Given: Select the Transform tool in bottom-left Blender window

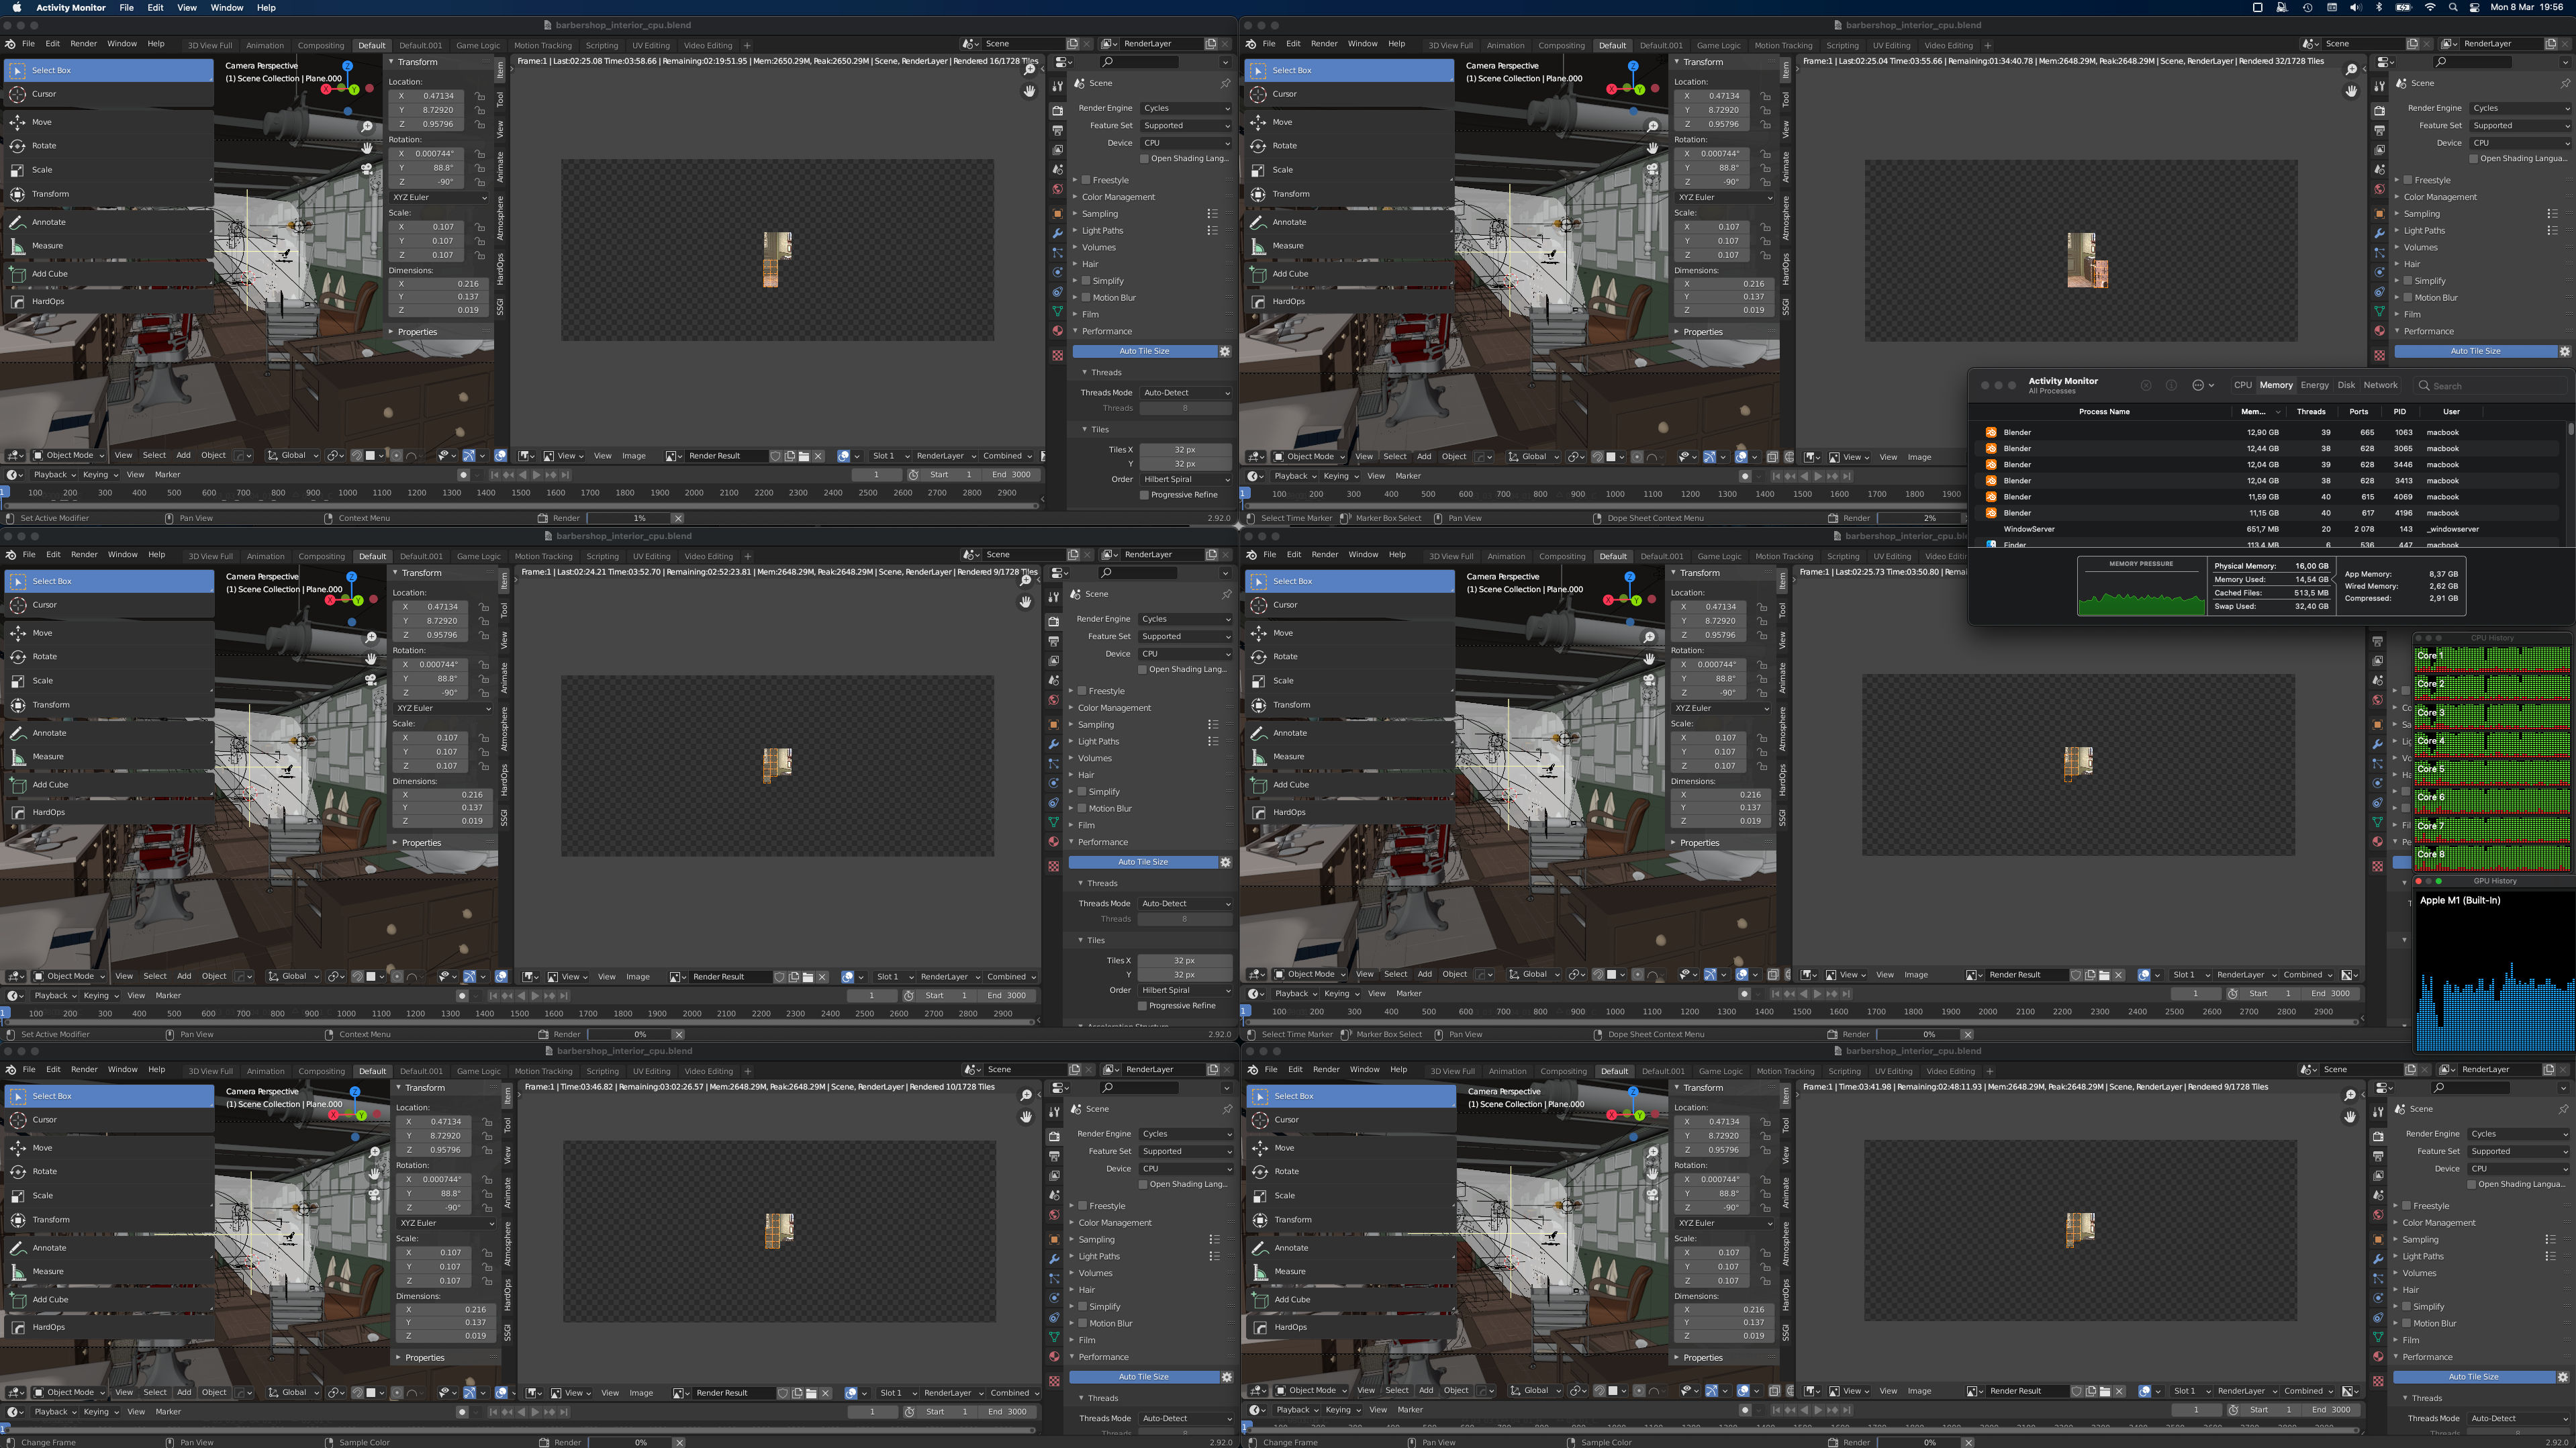Looking at the screenshot, I should (x=108, y=1220).
